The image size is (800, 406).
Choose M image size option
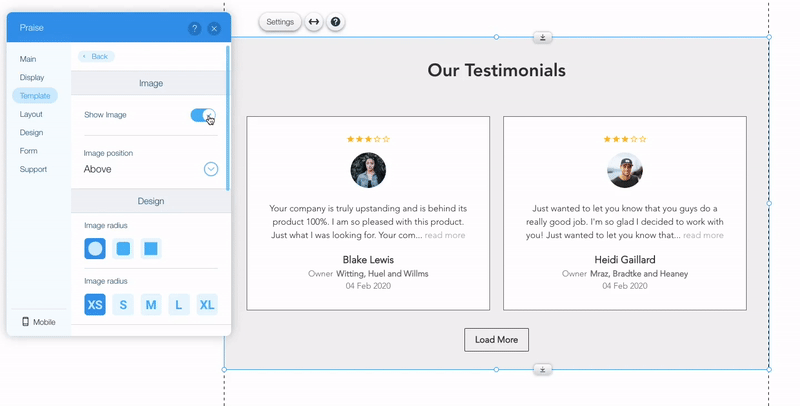(x=151, y=305)
